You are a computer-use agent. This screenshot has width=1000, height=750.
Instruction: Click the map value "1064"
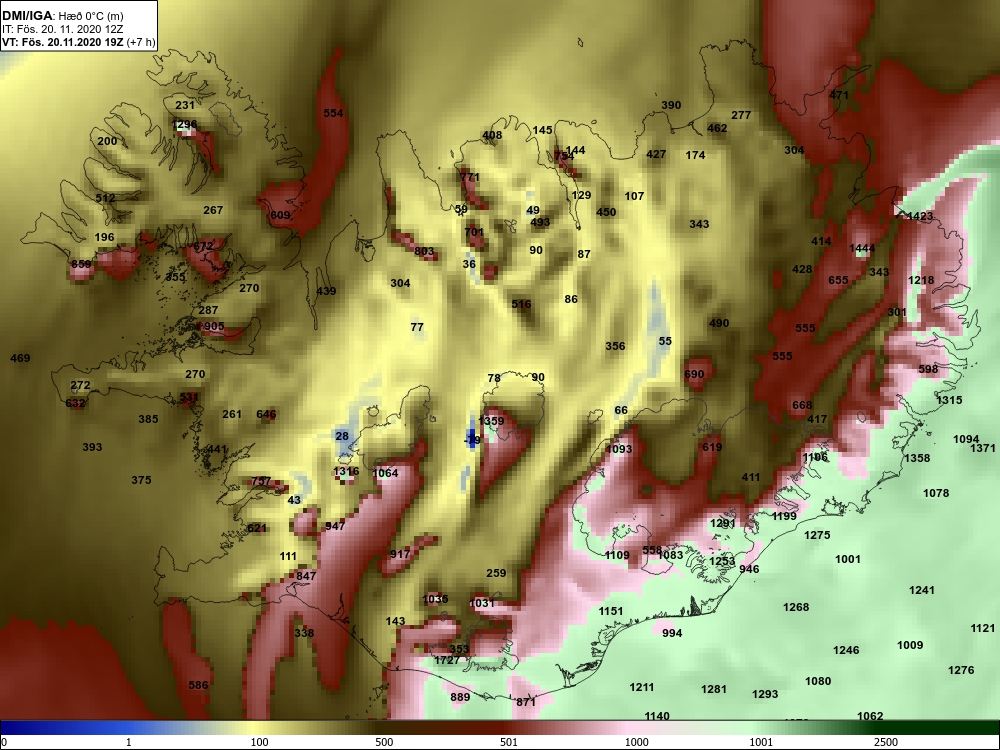[385, 473]
